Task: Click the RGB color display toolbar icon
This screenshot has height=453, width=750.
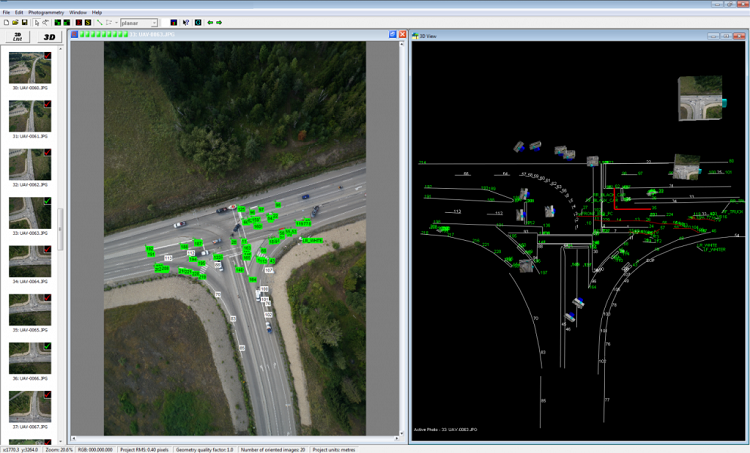Action: [x=174, y=22]
